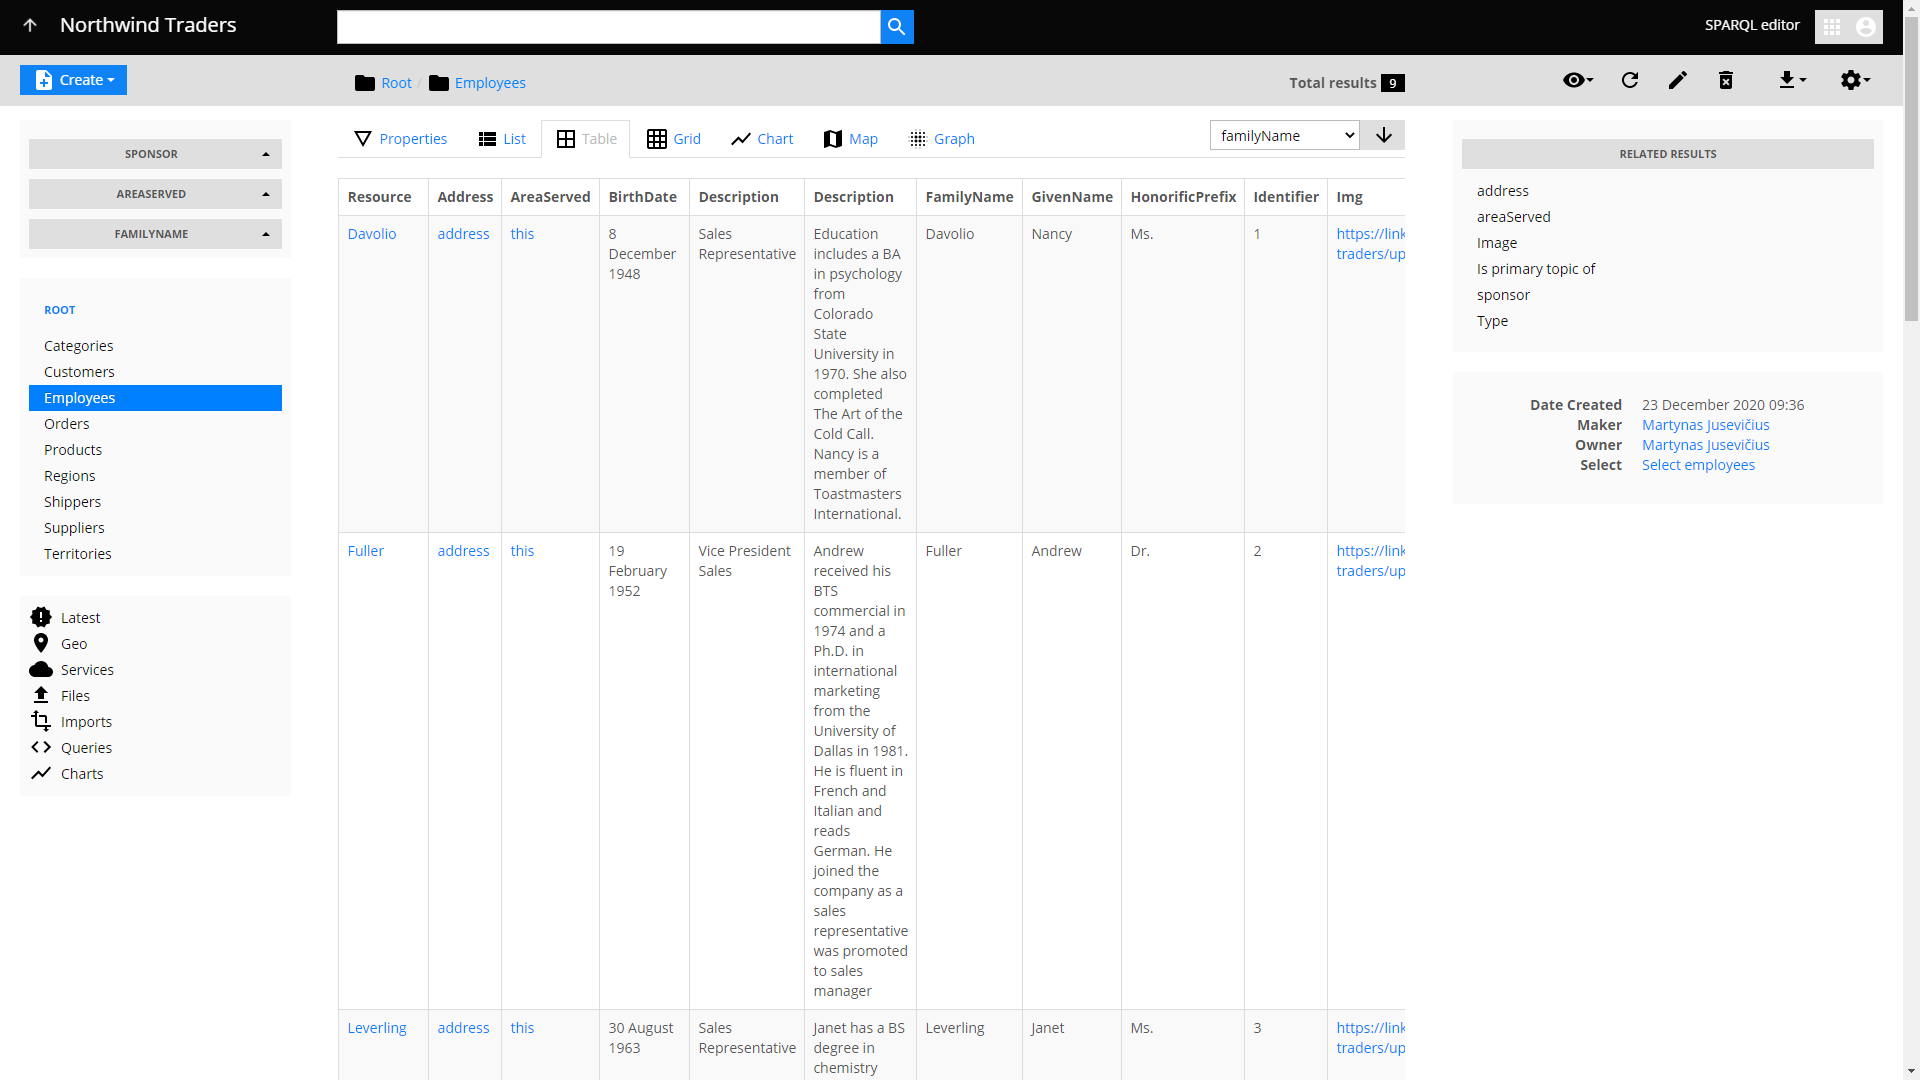Click the BirthDate column header
Viewport: 1920px width, 1080px height.
[643, 197]
